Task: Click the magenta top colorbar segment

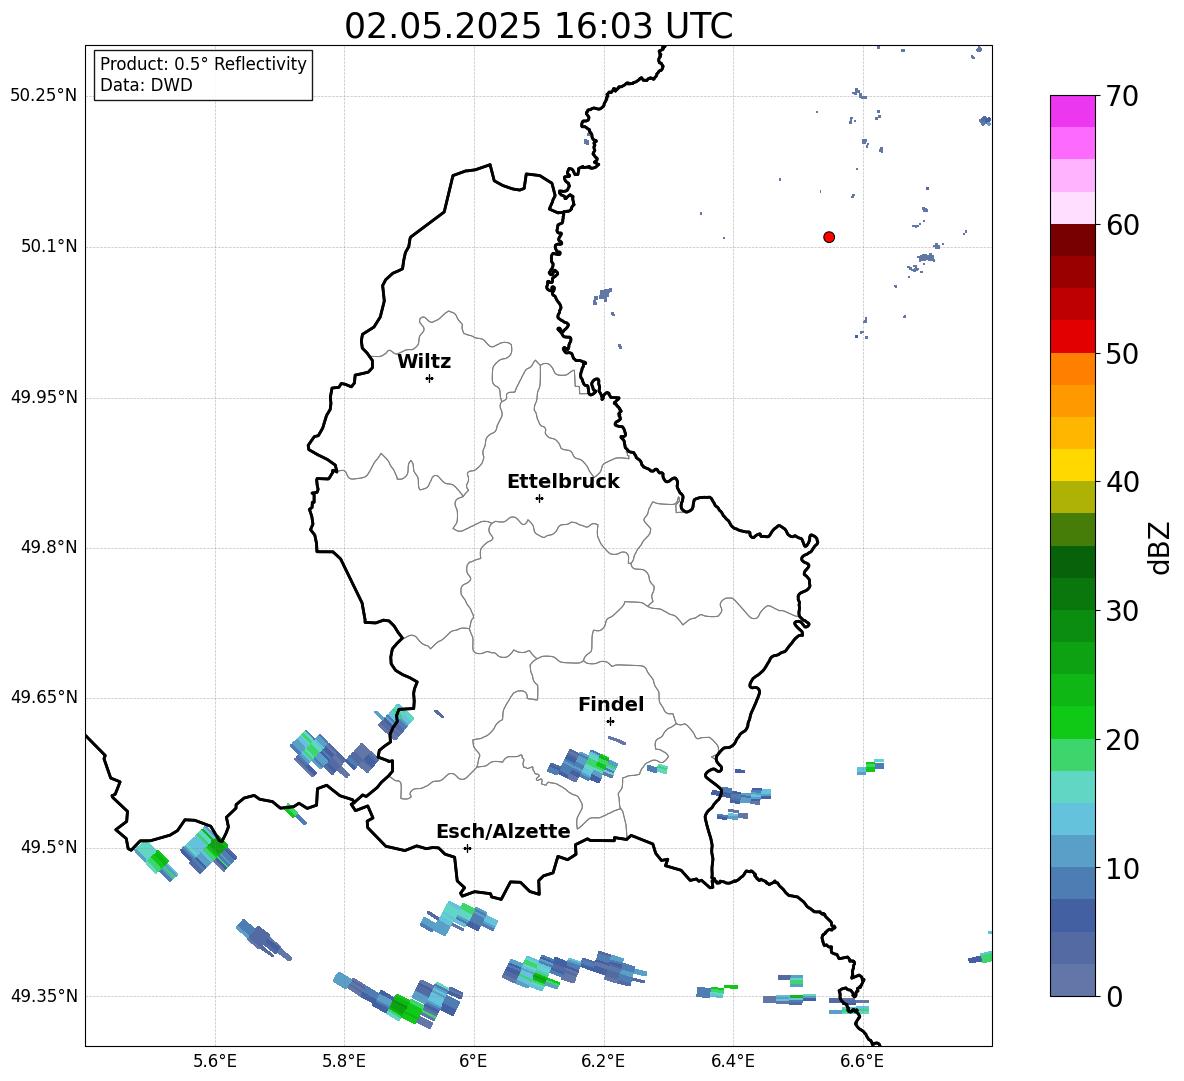Action: click(1072, 112)
